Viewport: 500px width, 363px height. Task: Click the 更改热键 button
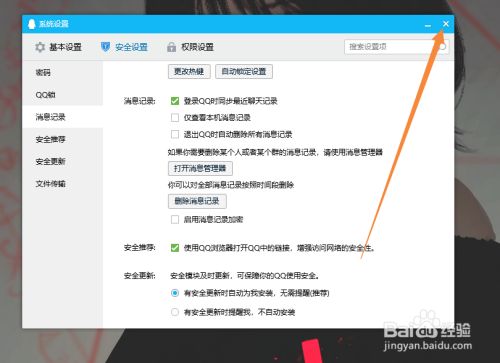[x=189, y=71]
